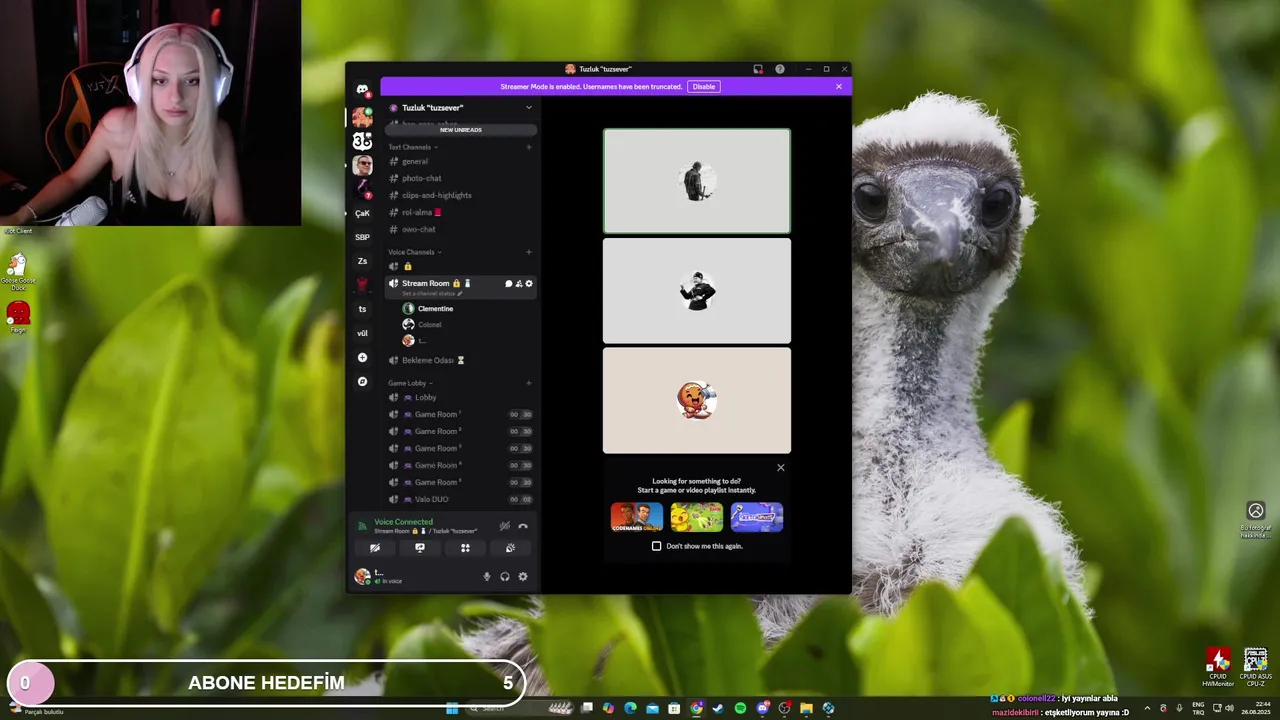The width and height of the screenshot is (1280, 720).
Task: Add a server with plus icon
Action: point(362,357)
